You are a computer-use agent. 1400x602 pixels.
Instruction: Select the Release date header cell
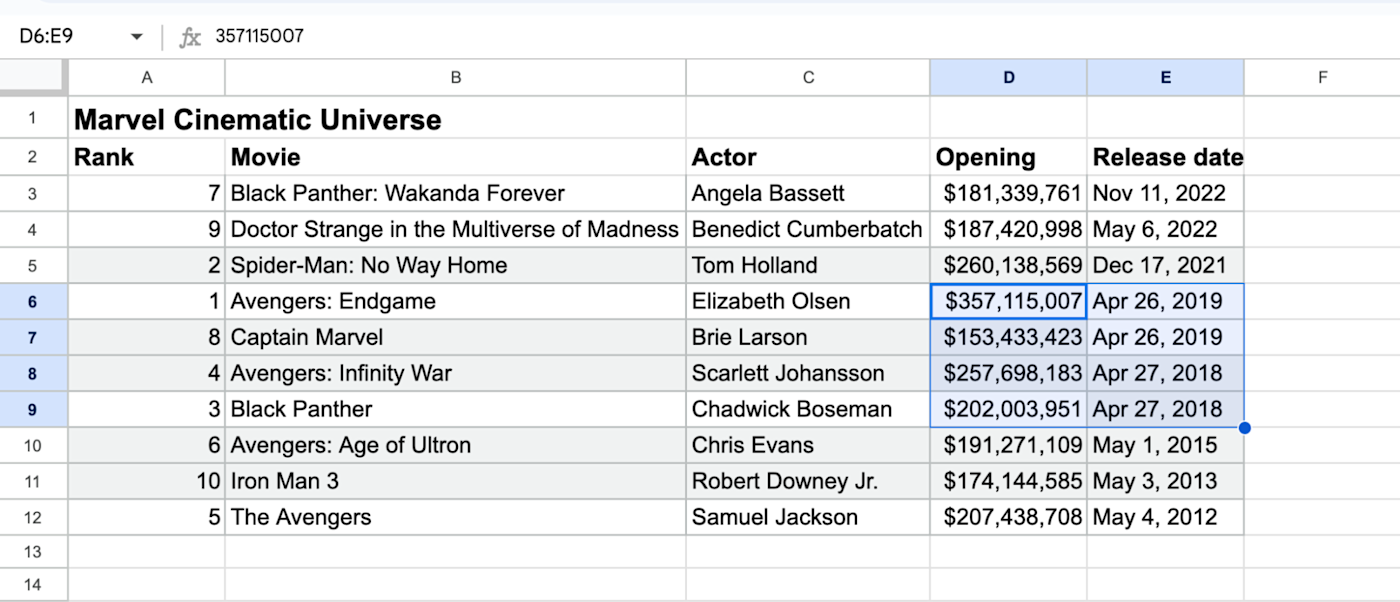pos(1165,157)
